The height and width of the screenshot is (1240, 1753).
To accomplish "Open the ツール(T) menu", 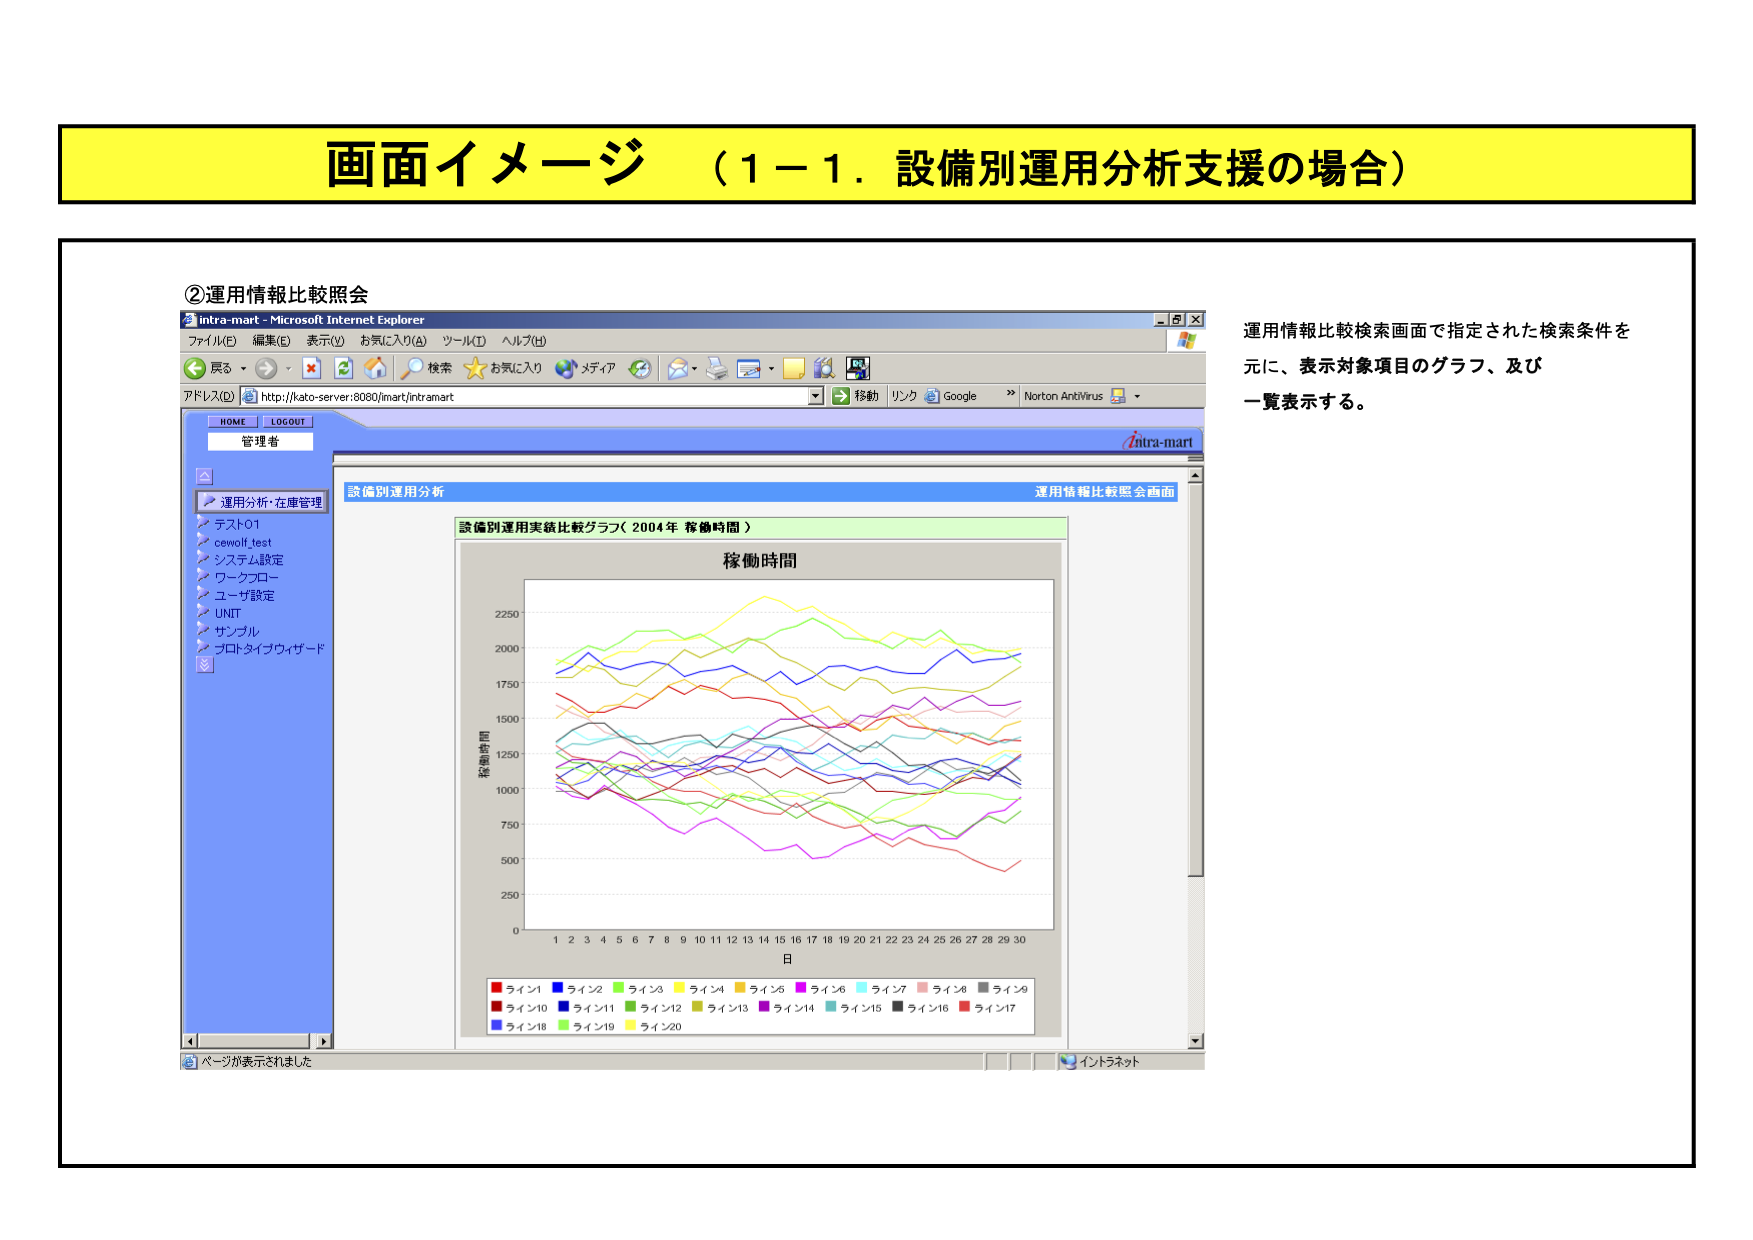I will coord(464,341).
